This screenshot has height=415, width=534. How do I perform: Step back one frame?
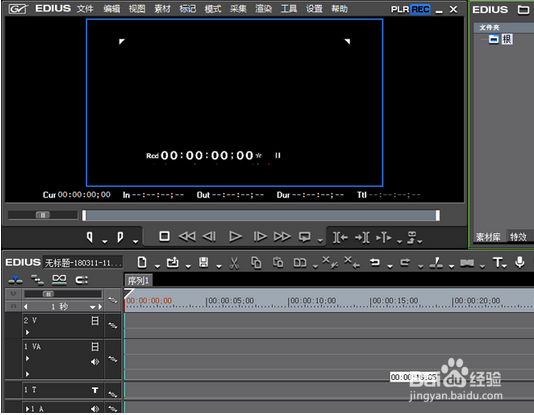tap(209, 236)
